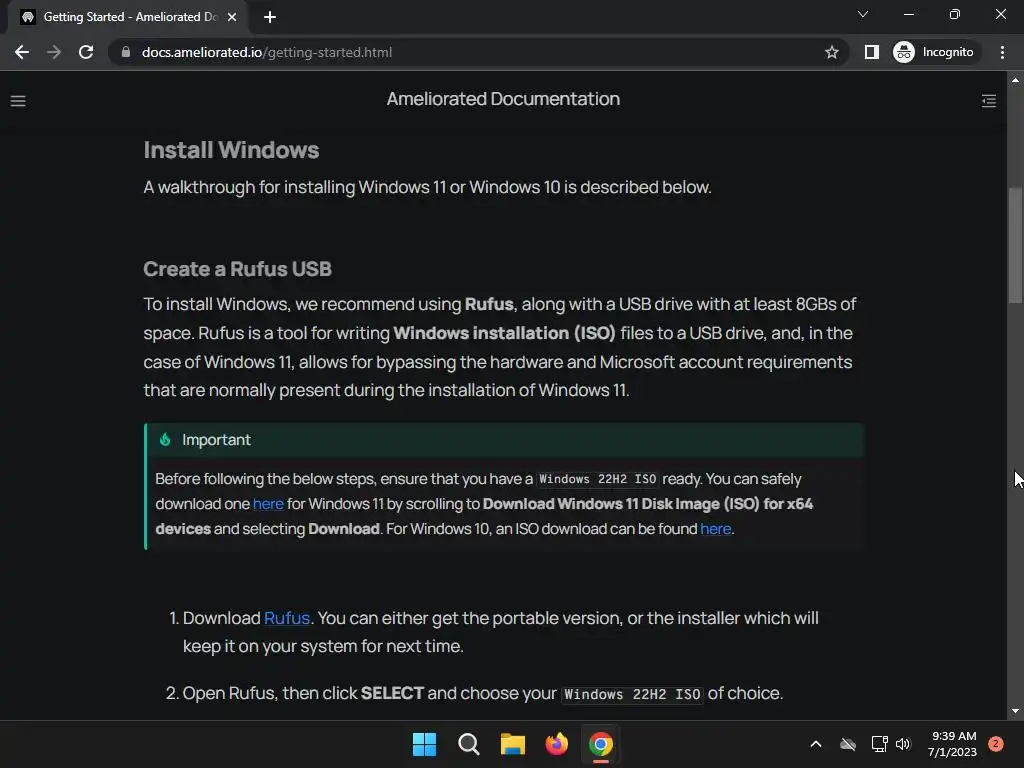Open the clock and date panel
The image size is (1024, 768).
952,744
